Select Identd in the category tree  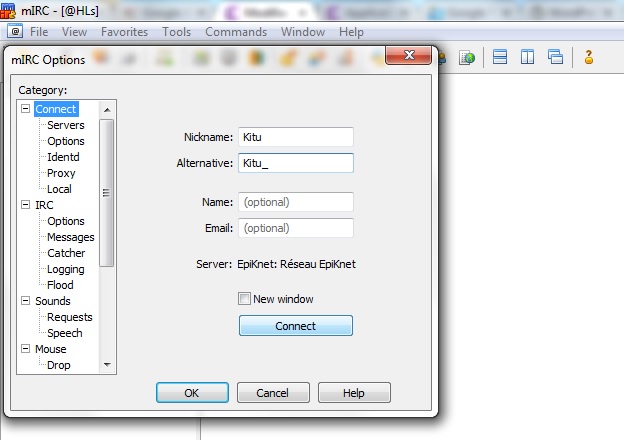tap(63, 157)
